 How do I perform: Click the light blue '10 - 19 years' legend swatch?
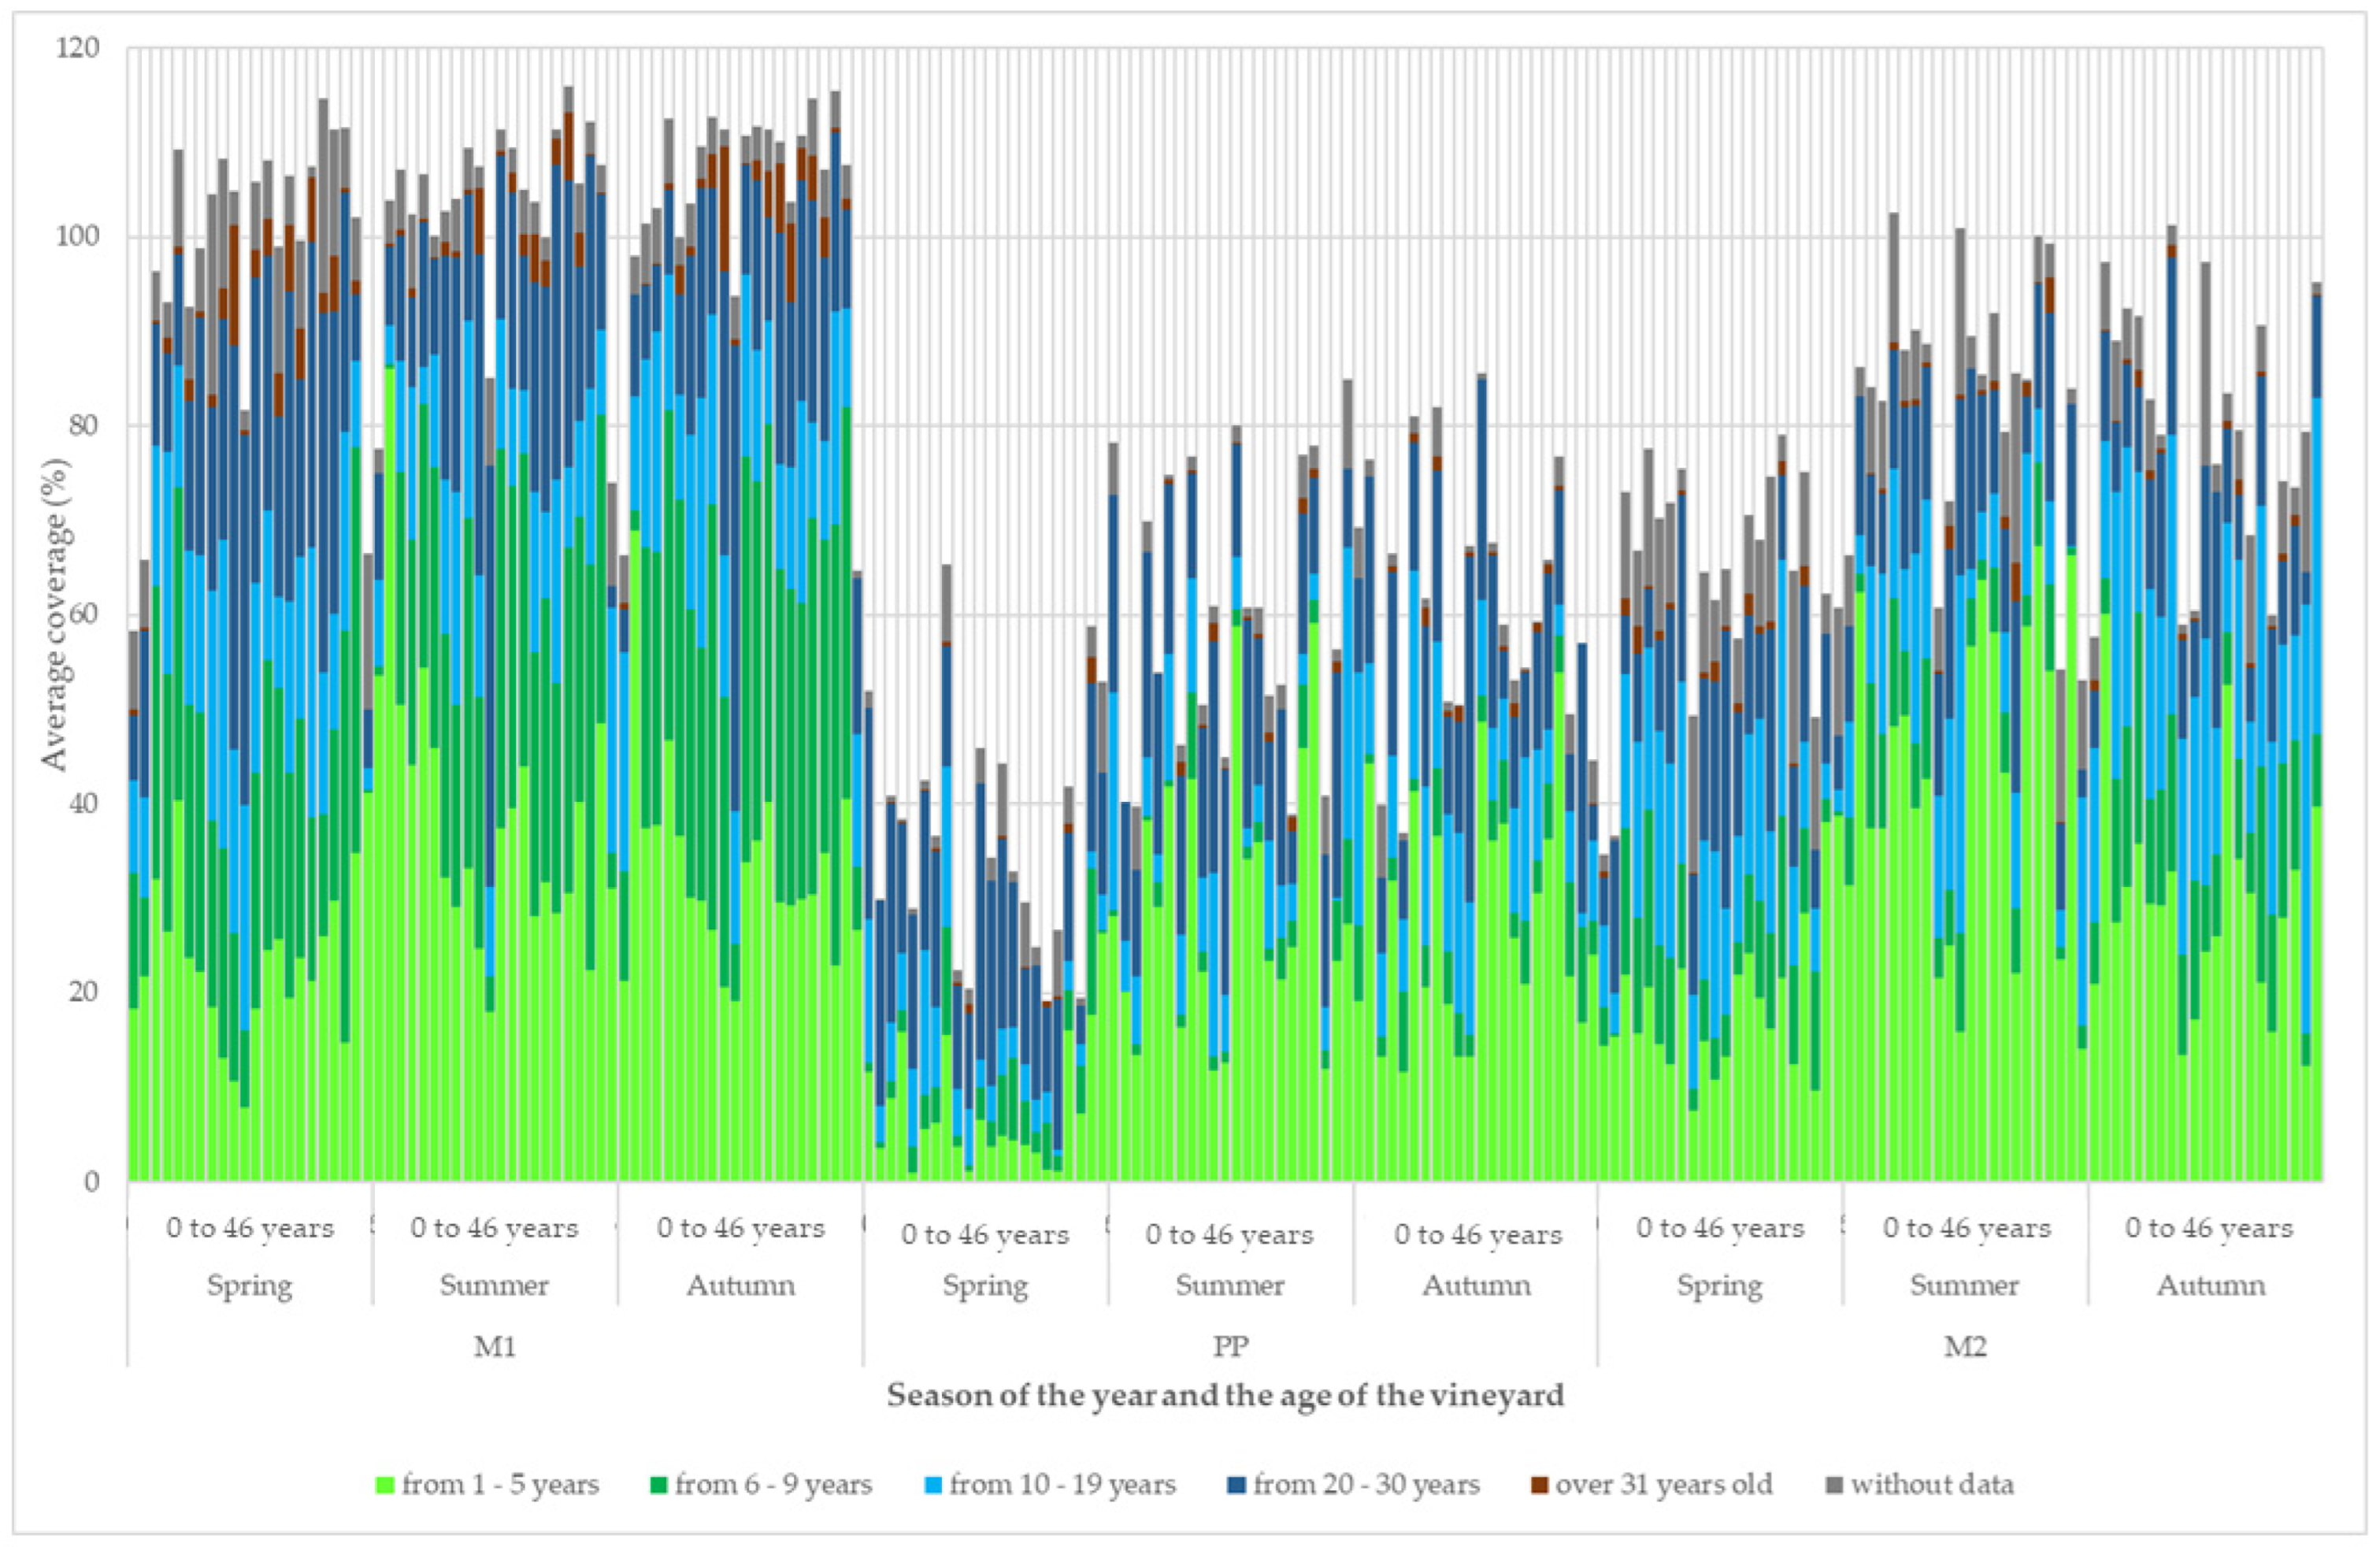click(x=934, y=1485)
